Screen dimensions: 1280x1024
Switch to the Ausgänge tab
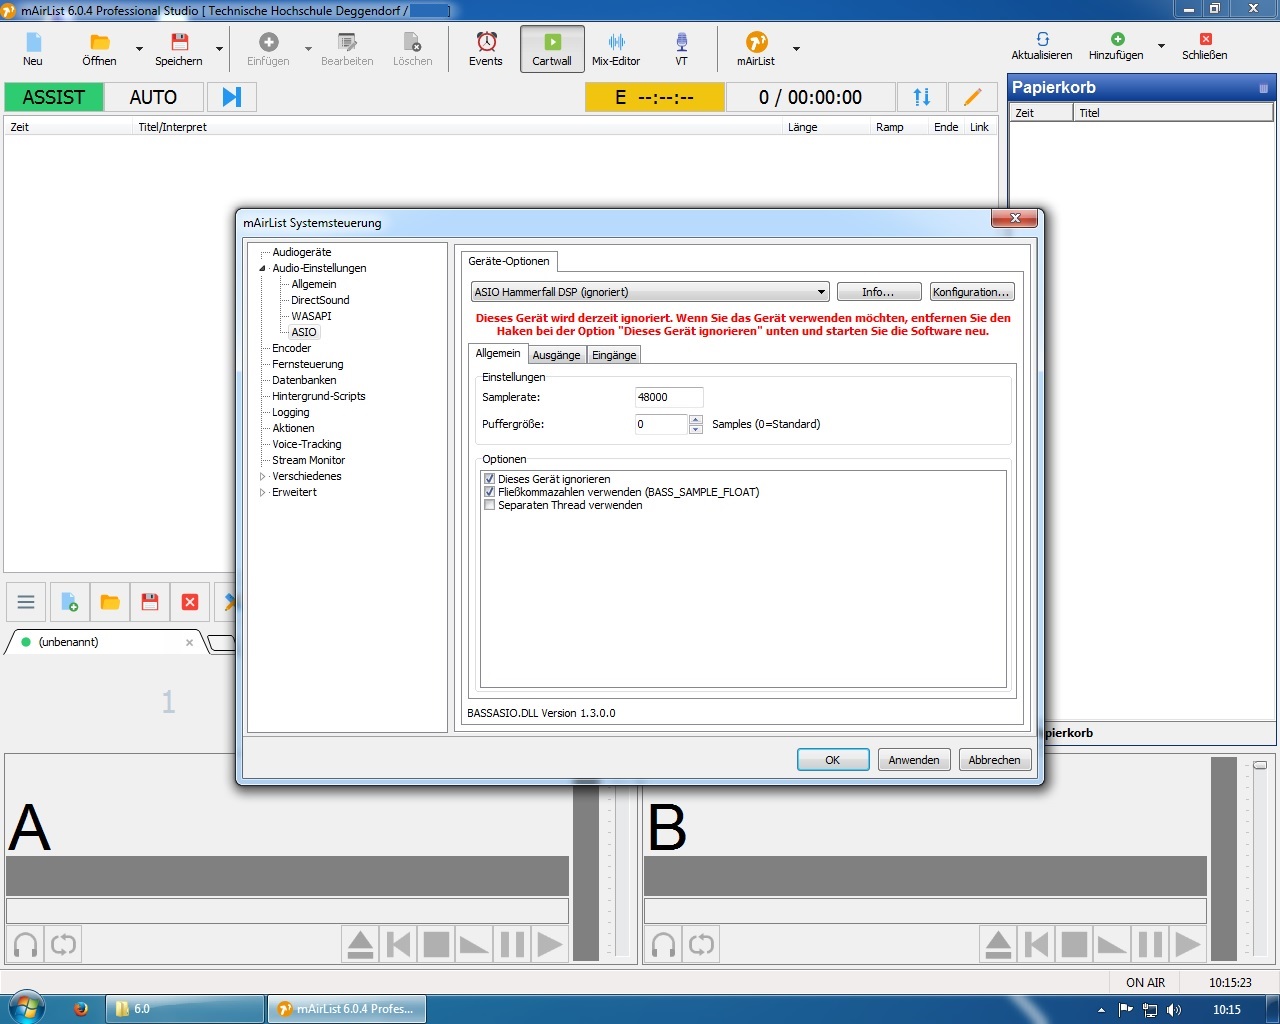click(x=556, y=355)
